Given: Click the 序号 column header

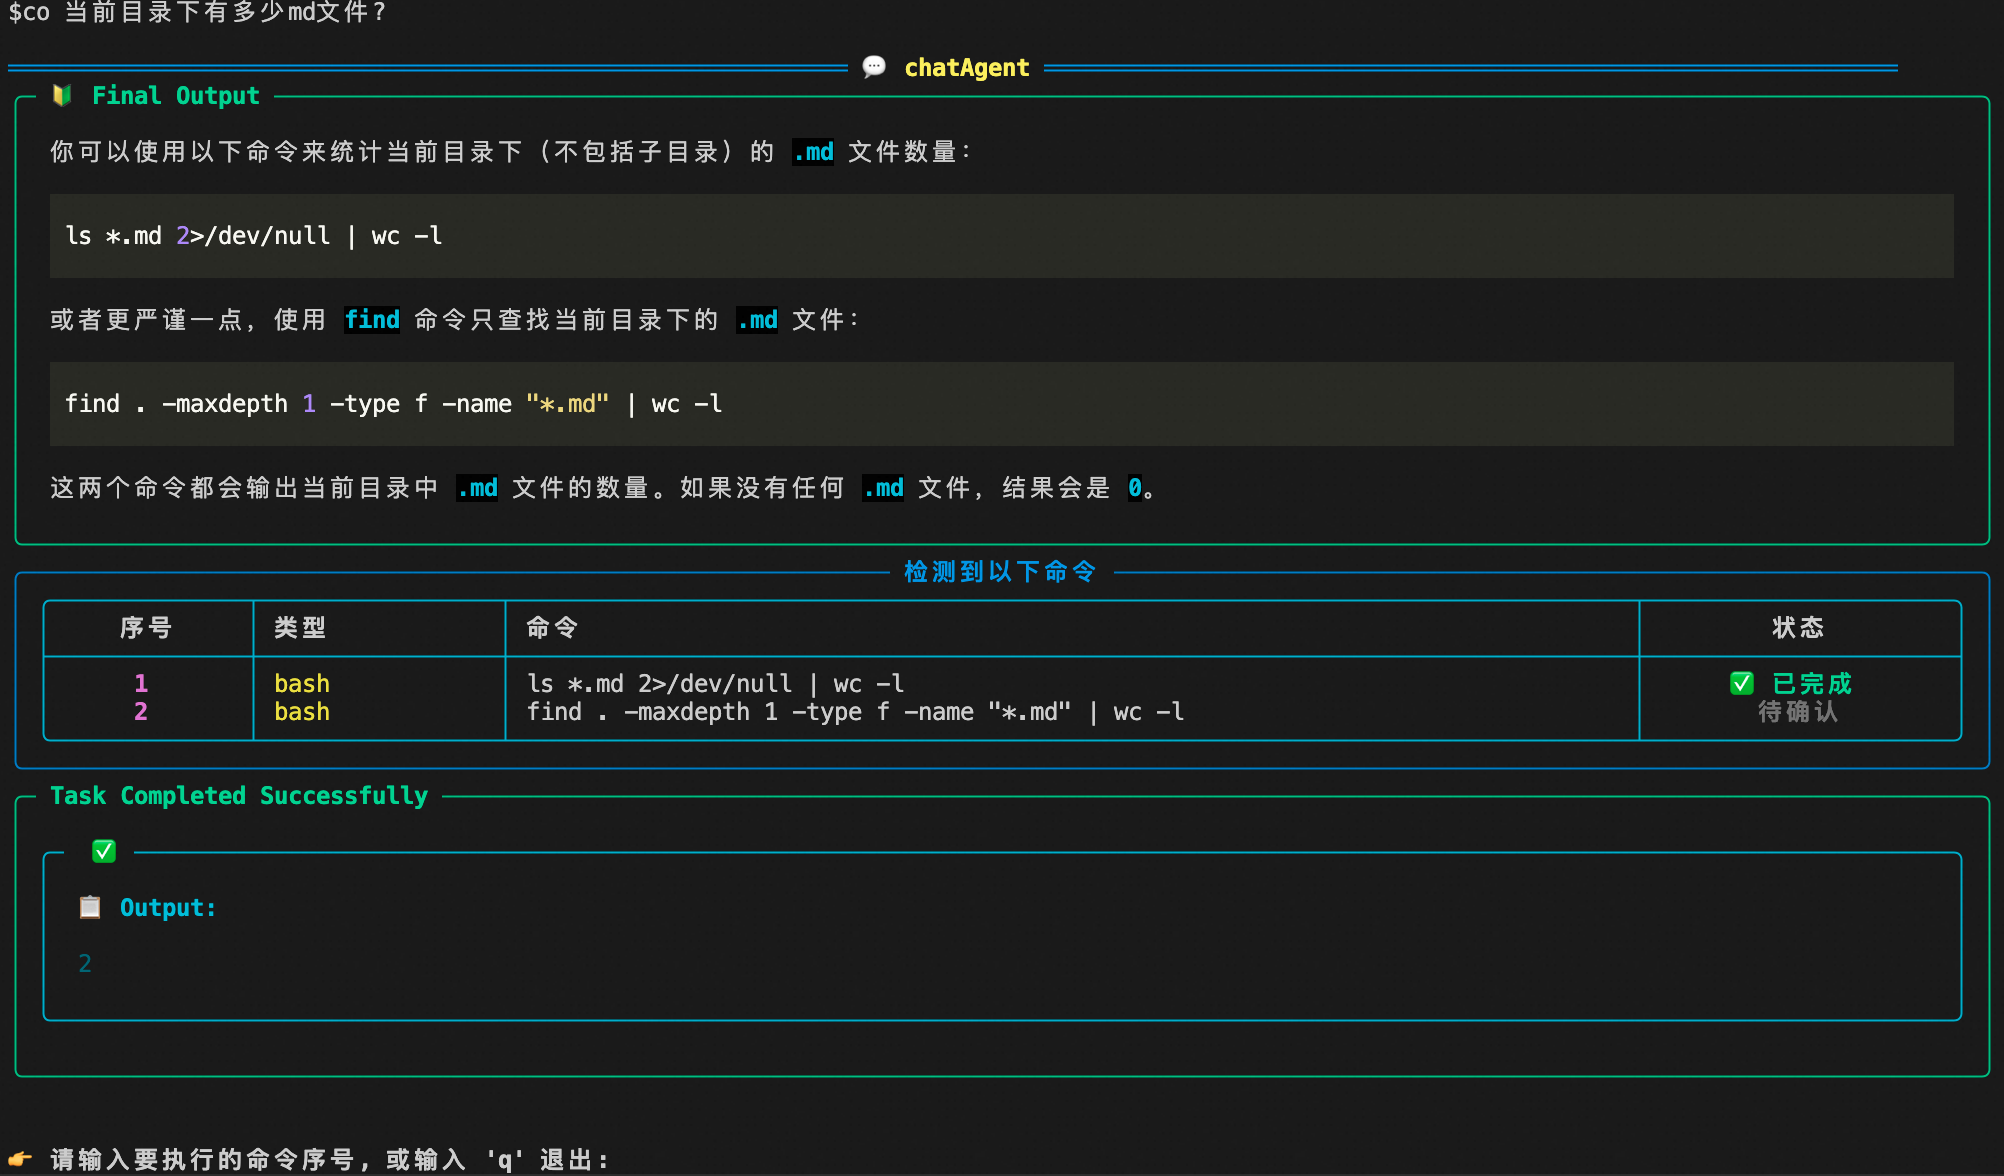Looking at the screenshot, I should (146, 627).
